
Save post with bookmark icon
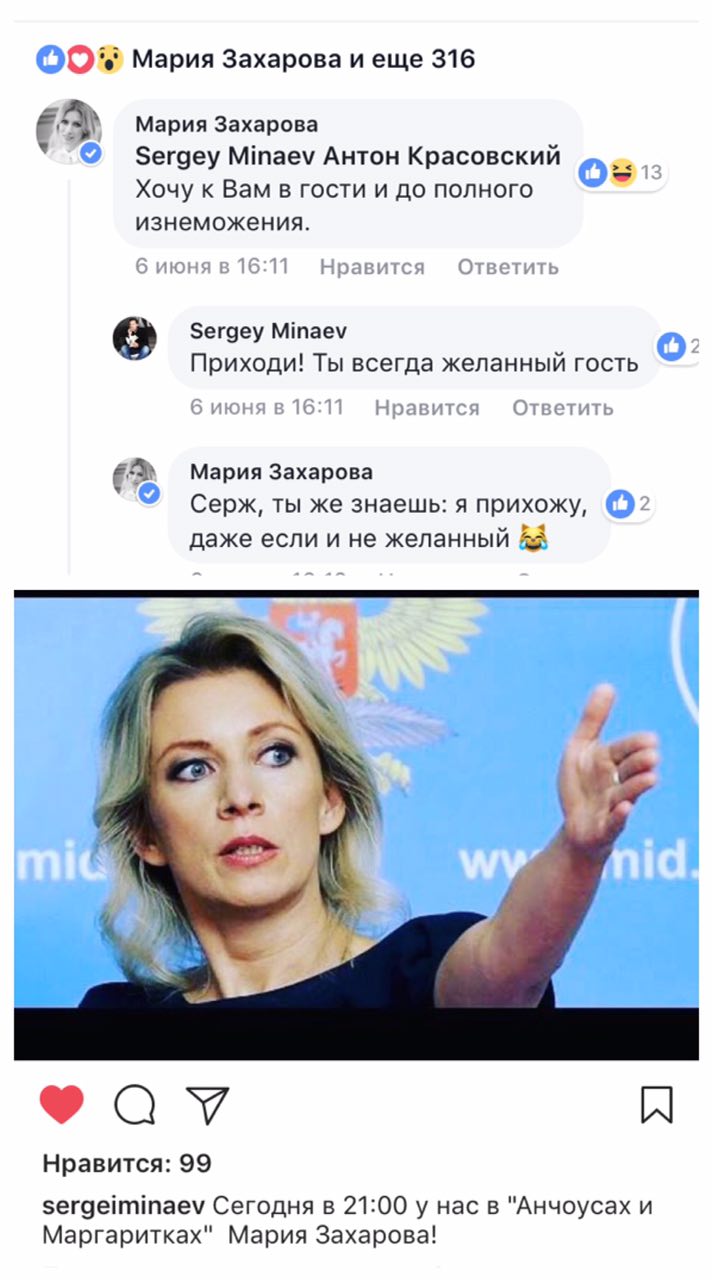click(x=657, y=1105)
